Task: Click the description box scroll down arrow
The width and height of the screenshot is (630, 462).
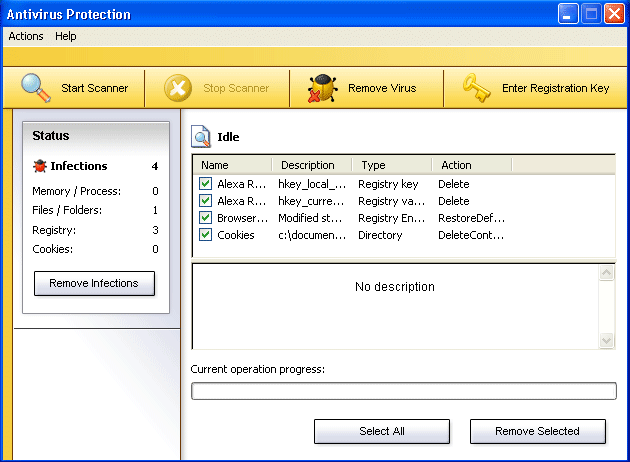Action: point(606,341)
